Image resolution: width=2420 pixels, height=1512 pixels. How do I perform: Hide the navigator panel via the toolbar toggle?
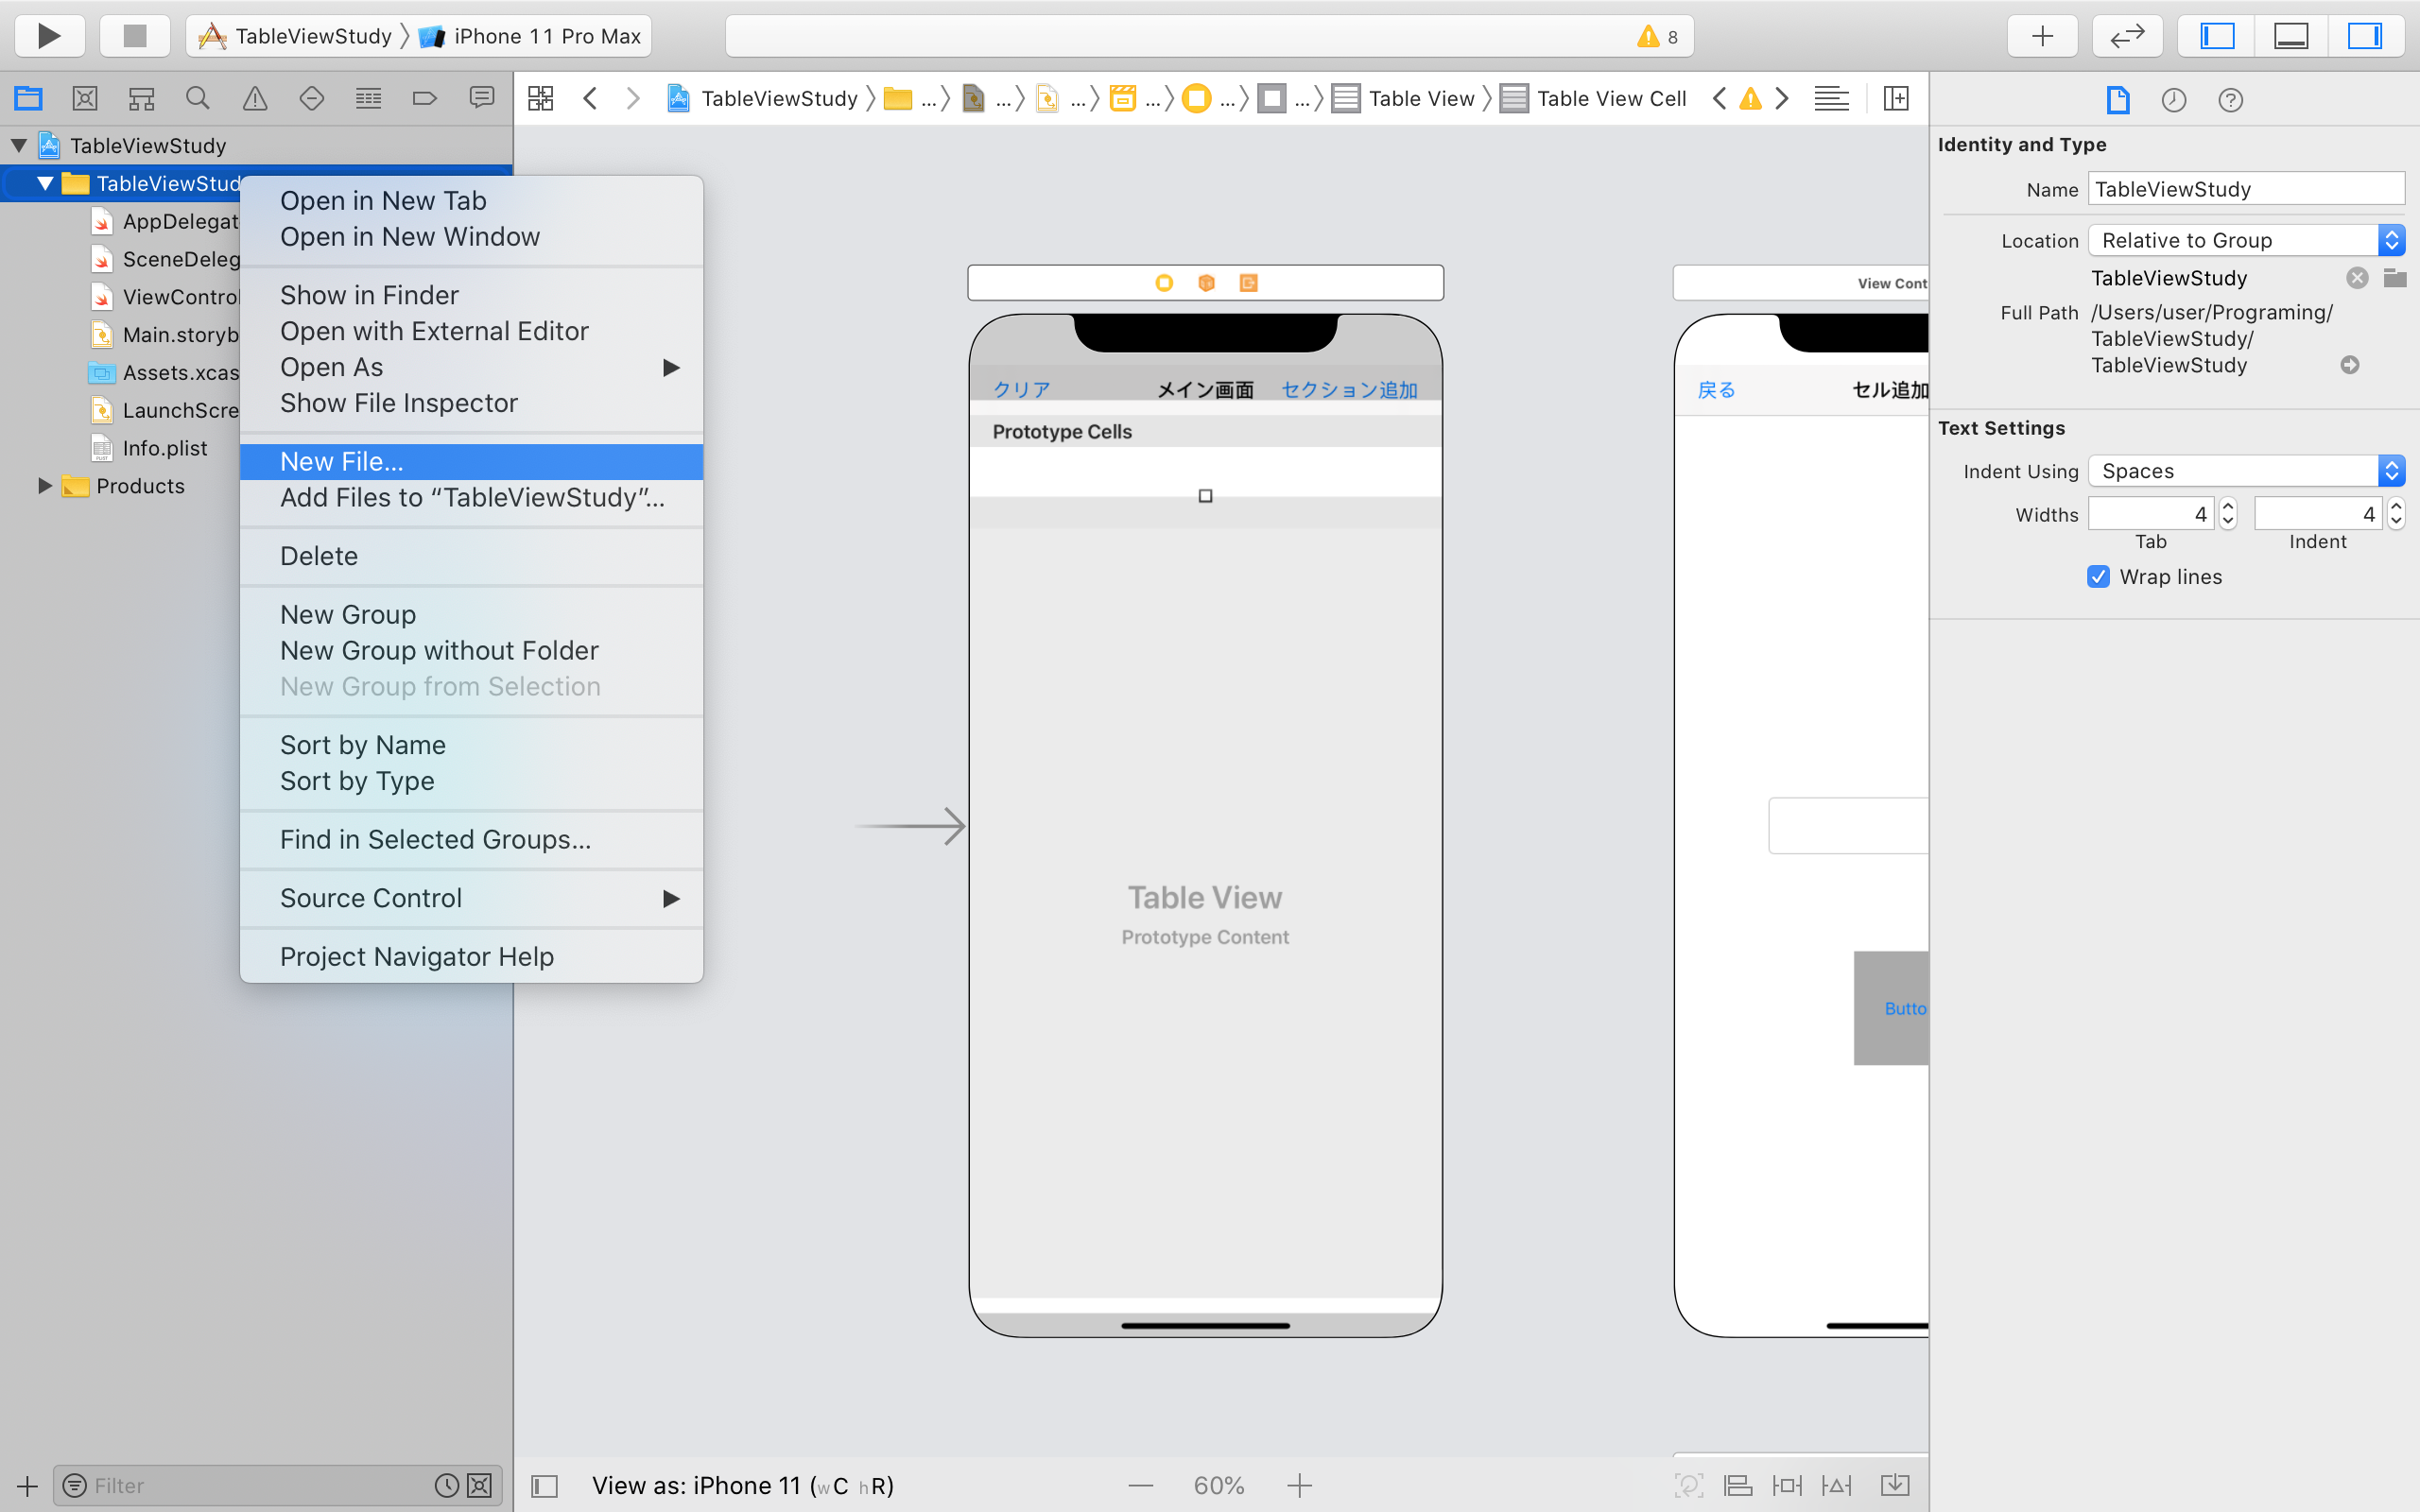coord(2217,36)
